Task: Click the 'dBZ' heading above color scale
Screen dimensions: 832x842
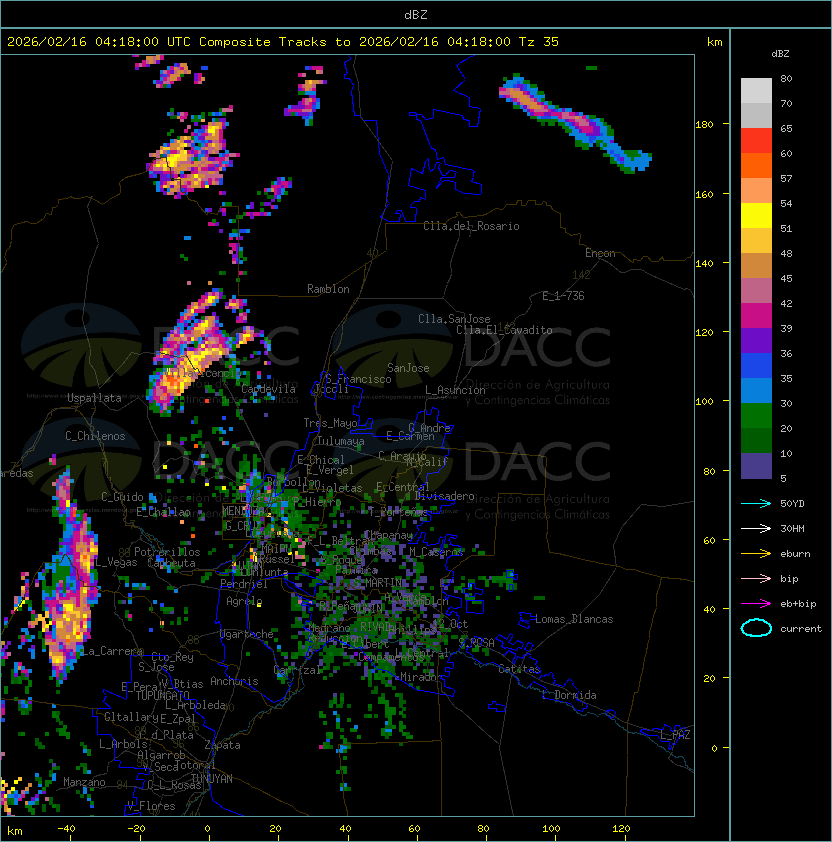Action: 780,54
